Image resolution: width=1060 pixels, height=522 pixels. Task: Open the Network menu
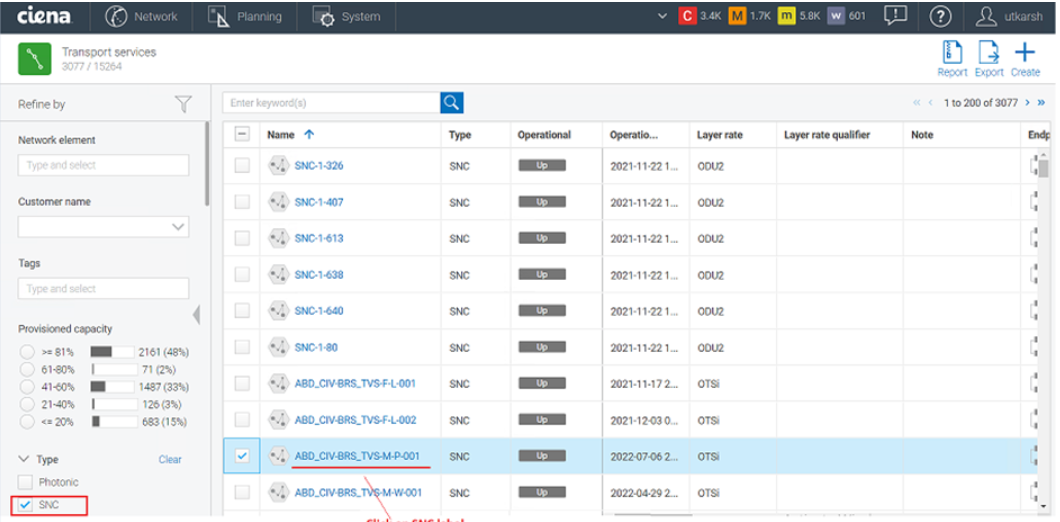pyautogui.click(x=141, y=16)
